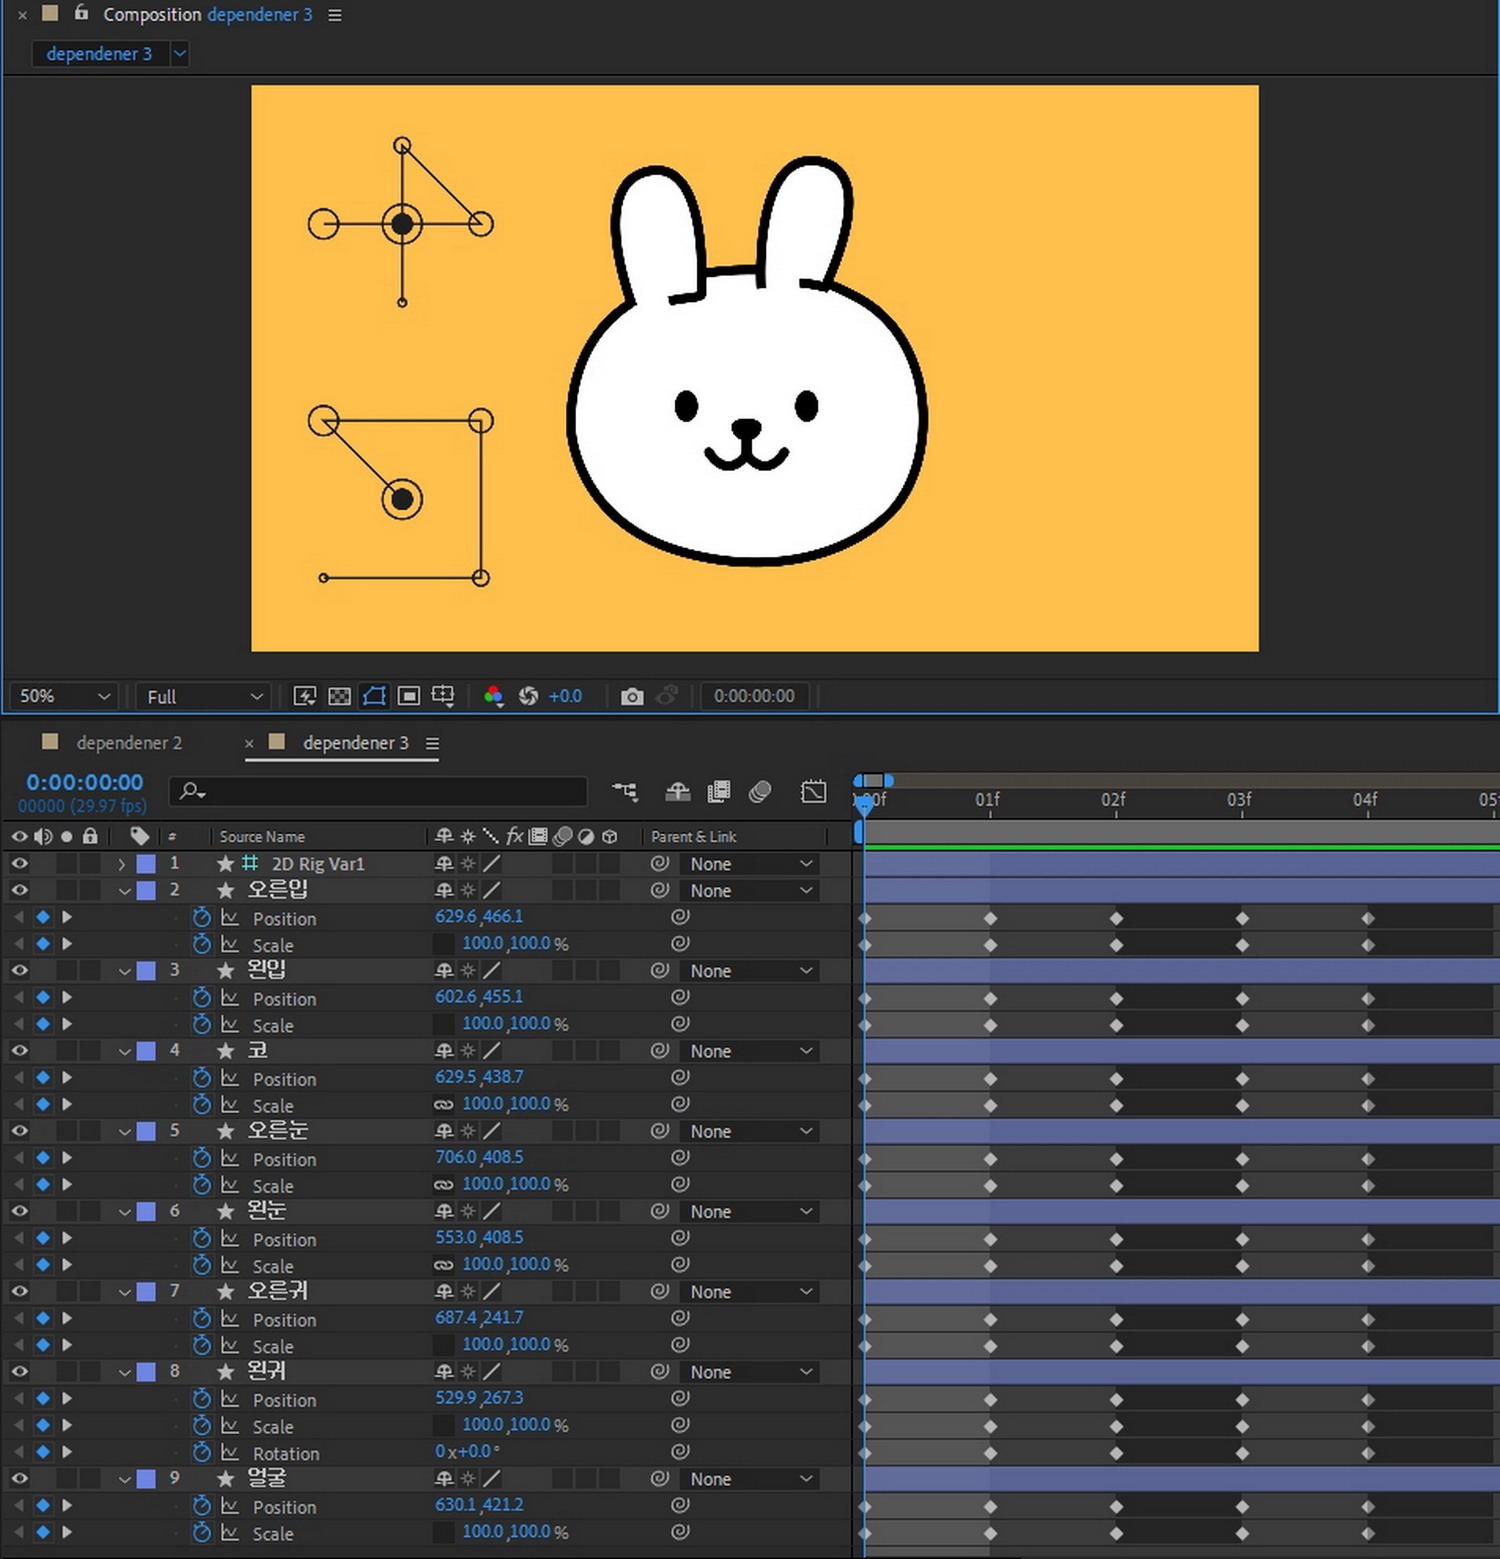This screenshot has height=1559, width=1500.
Task: Hide the 2D Rig Var1 layer
Action: [x=19, y=864]
